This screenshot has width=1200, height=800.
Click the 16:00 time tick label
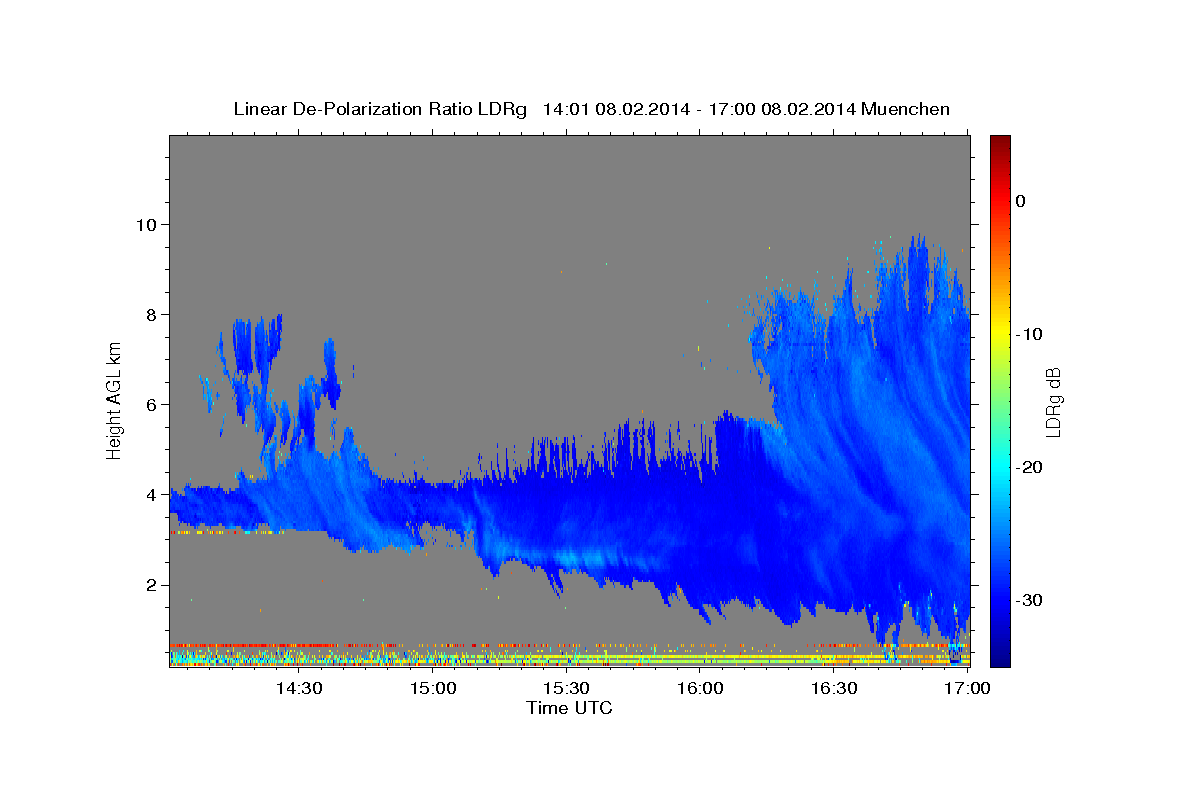click(x=700, y=688)
